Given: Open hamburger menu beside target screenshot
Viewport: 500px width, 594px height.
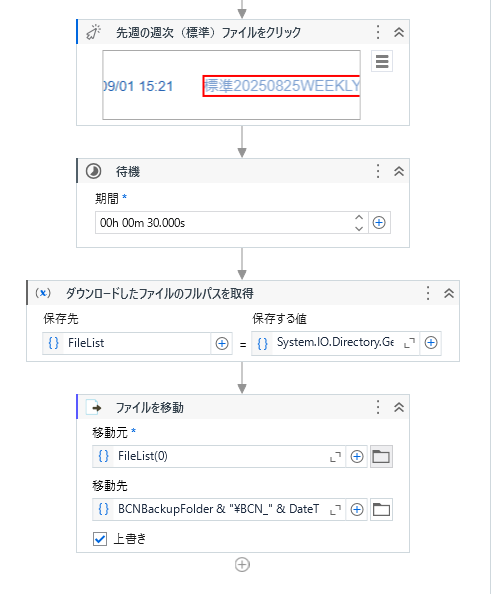Looking at the screenshot, I should pos(382,61).
